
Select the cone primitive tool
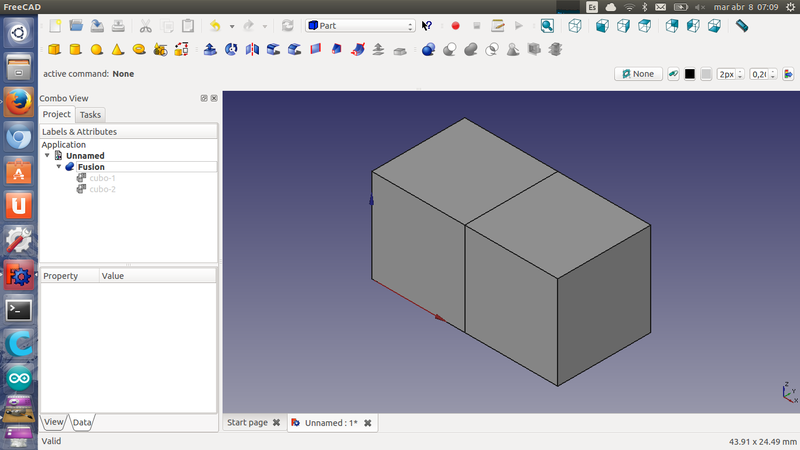(x=118, y=48)
